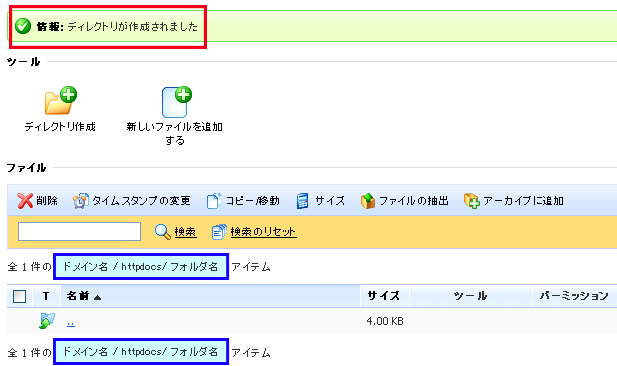Click the 削除 toolbar label
The image size is (617, 366).
click(47, 201)
